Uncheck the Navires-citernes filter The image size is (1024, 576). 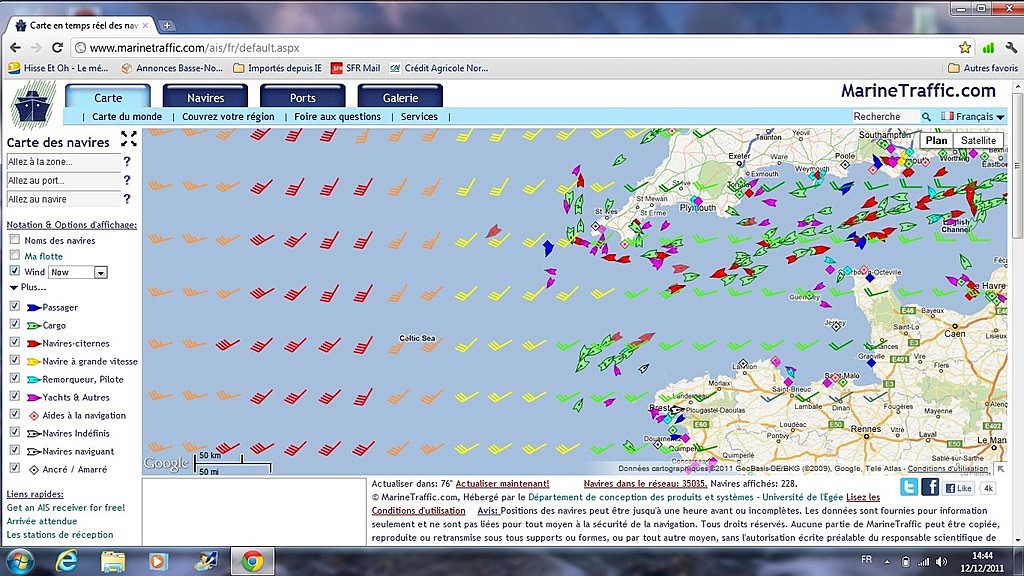14,342
